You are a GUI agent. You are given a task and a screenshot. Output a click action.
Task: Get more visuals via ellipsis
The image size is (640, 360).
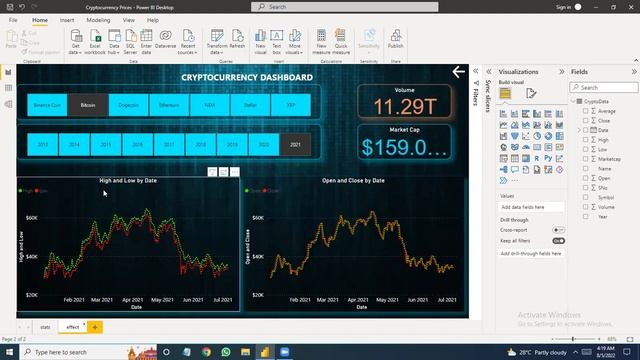point(515,180)
